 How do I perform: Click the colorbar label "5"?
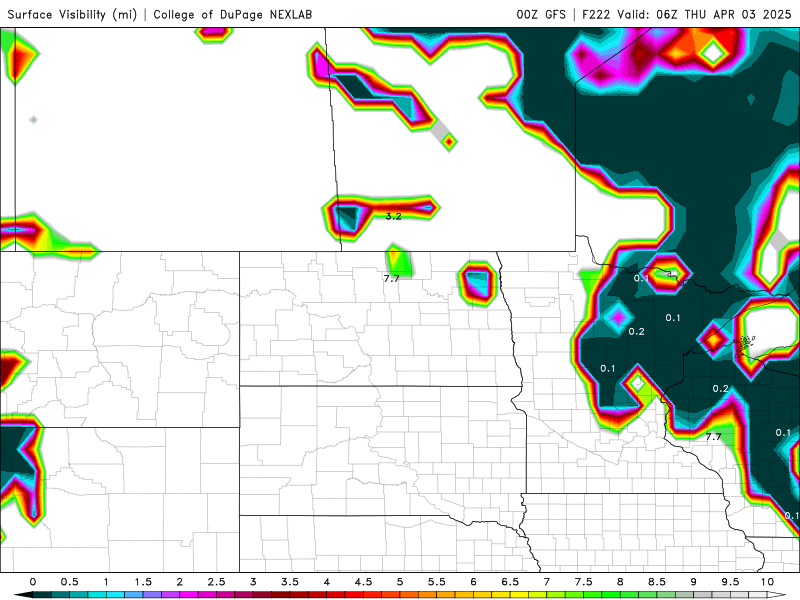click(400, 582)
